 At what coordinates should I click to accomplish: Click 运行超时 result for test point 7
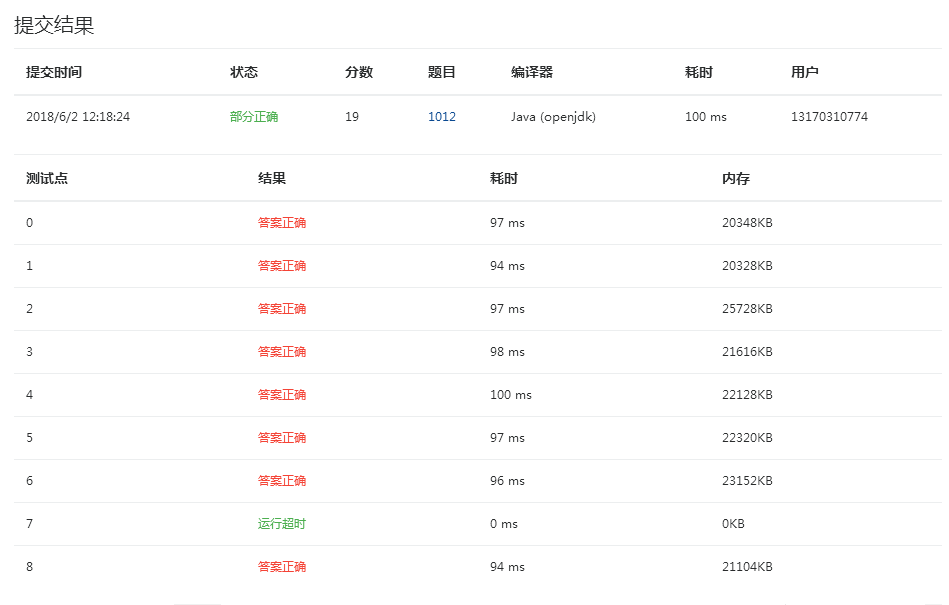click(x=282, y=523)
